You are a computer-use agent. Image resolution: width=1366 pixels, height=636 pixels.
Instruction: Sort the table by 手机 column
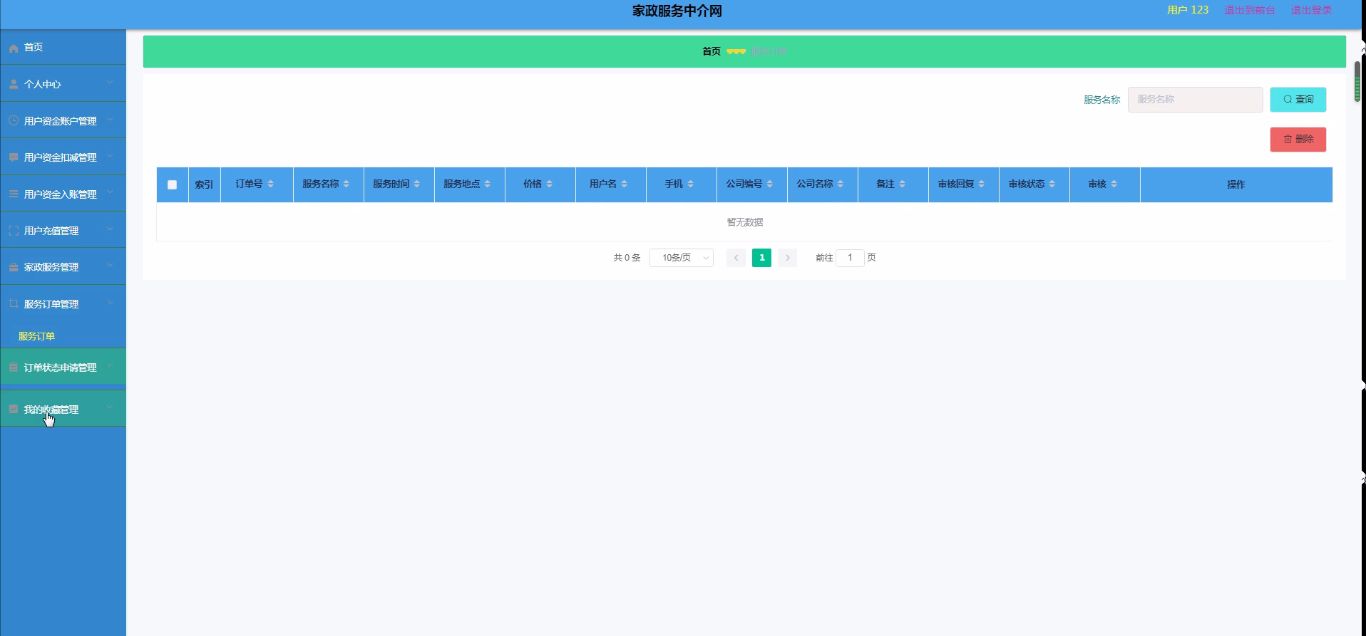point(691,184)
